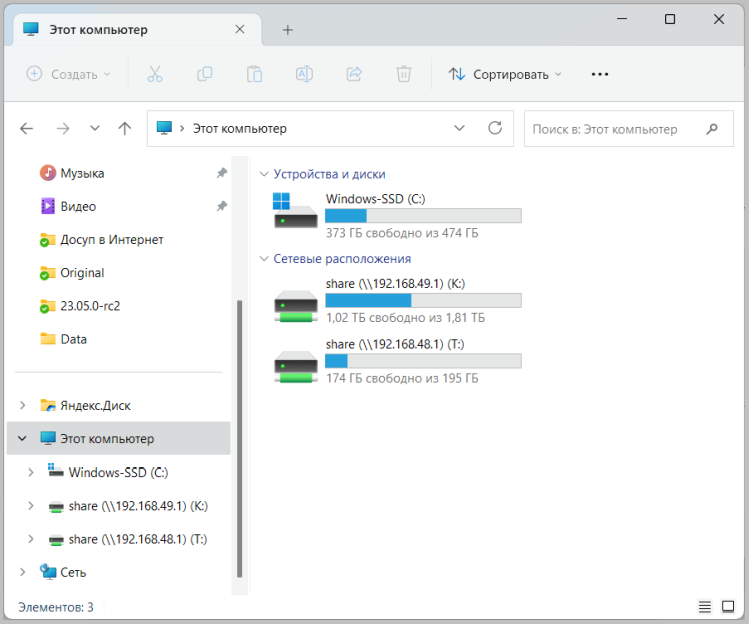Collapse the Устройства и диски group

[x=264, y=174]
